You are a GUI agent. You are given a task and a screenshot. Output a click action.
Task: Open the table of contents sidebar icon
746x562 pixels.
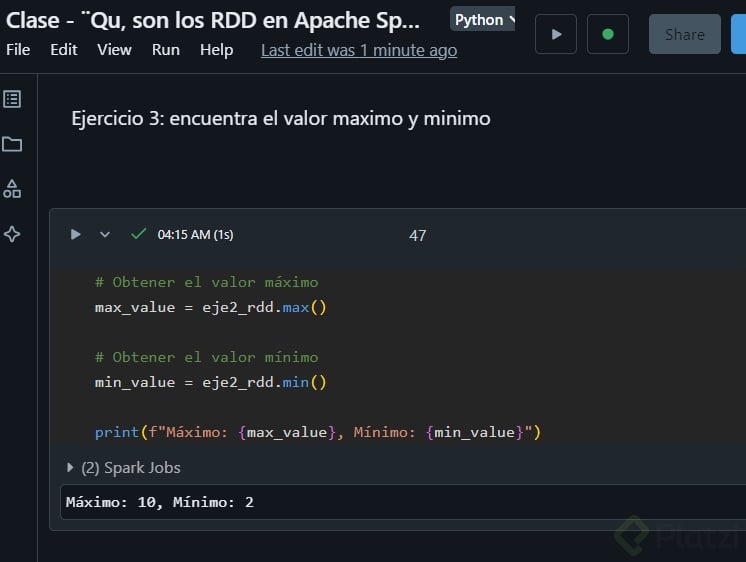12,99
